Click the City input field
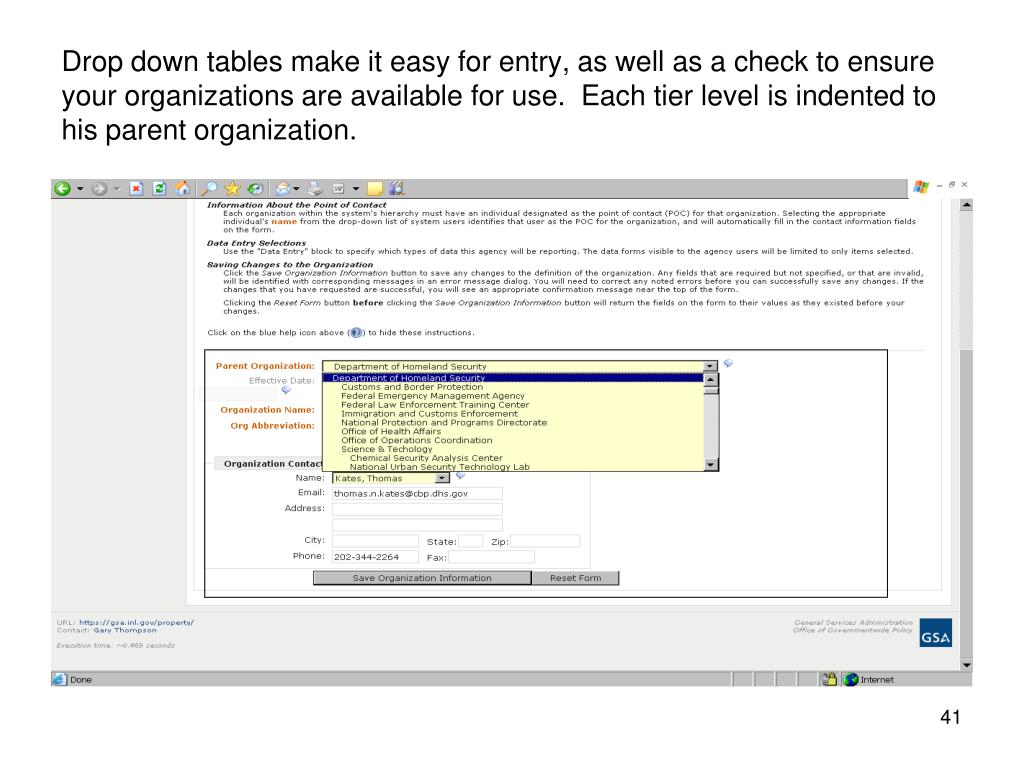This screenshot has height=768, width=1024. tap(376, 541)
